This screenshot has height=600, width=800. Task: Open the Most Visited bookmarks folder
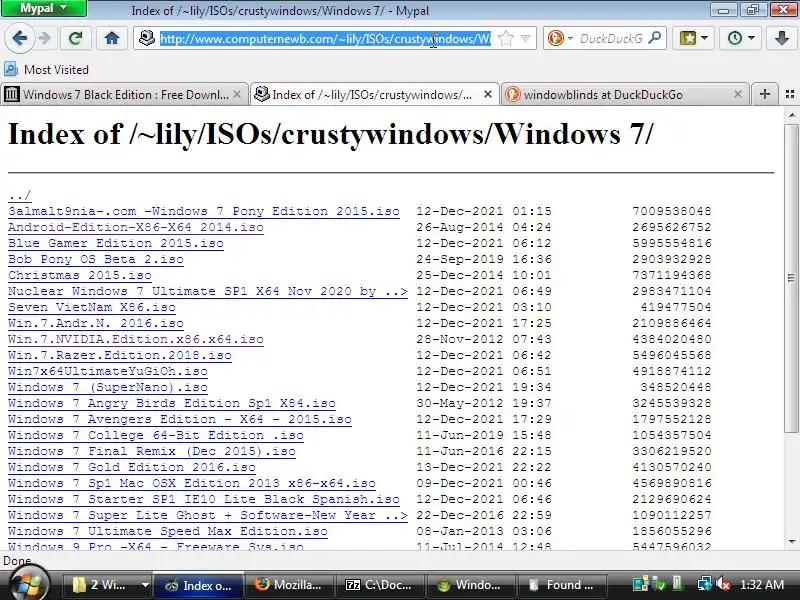click(46, 69)
